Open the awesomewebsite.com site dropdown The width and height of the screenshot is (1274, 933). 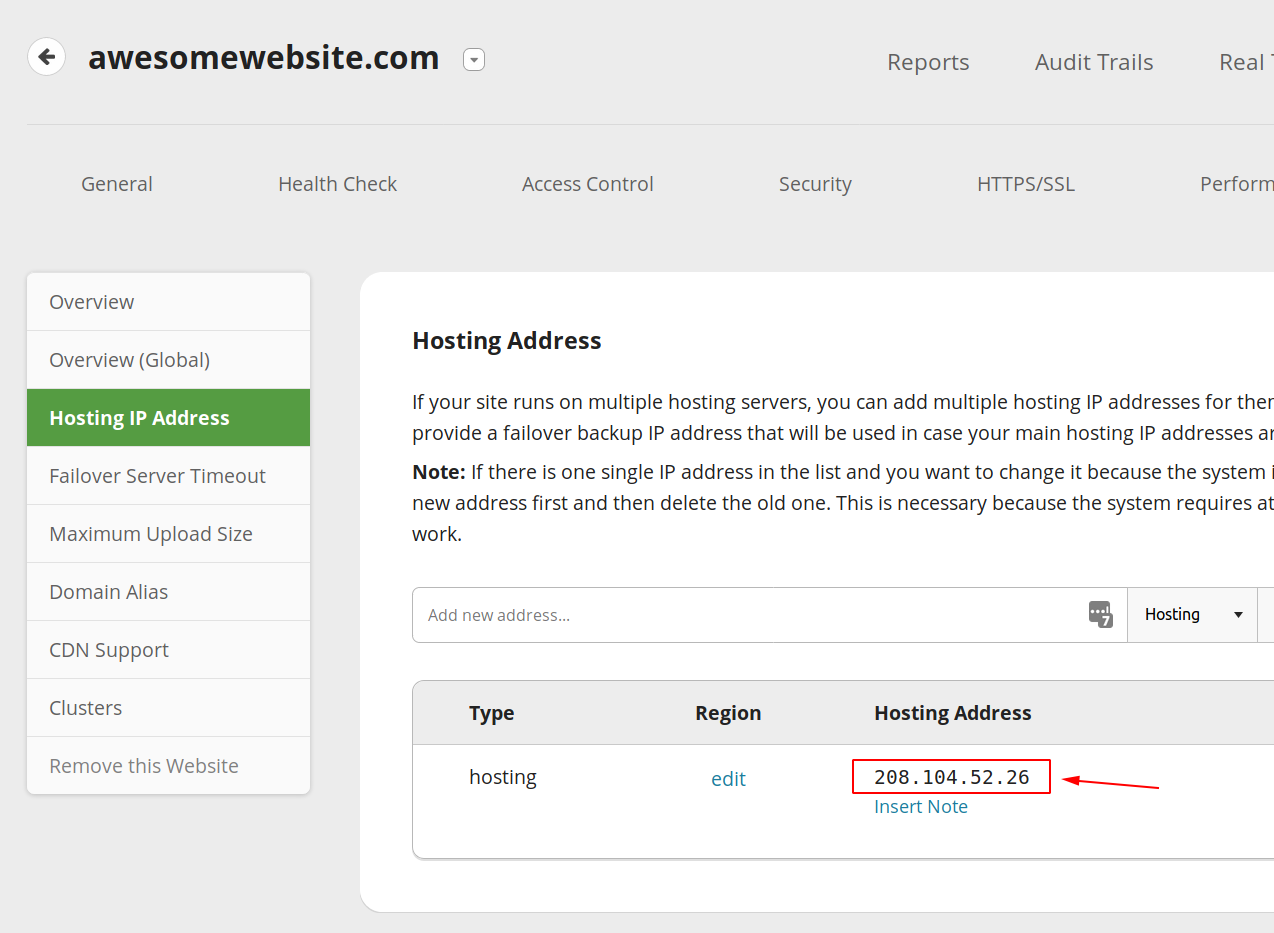(x=474, y=60)
